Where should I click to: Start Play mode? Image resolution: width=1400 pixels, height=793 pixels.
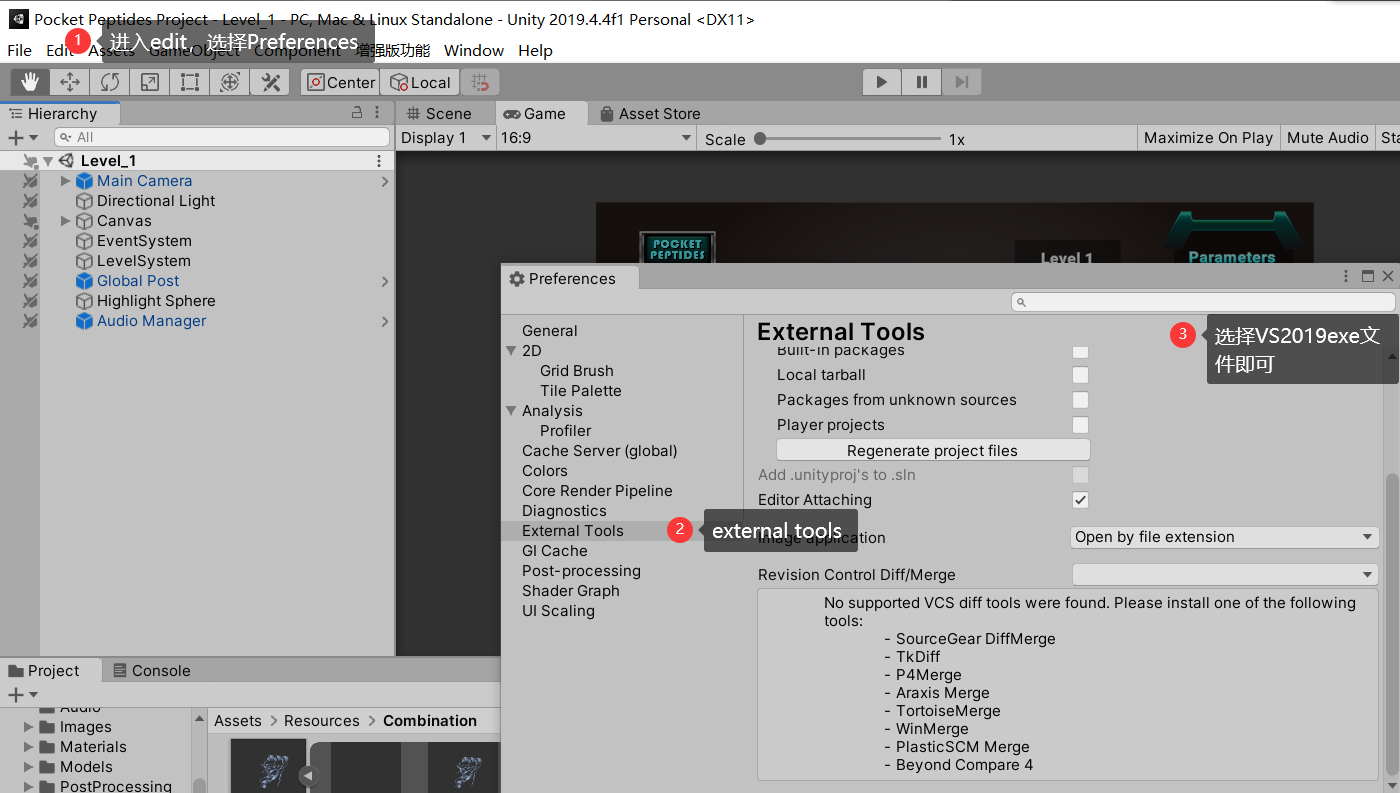[881, 82]
